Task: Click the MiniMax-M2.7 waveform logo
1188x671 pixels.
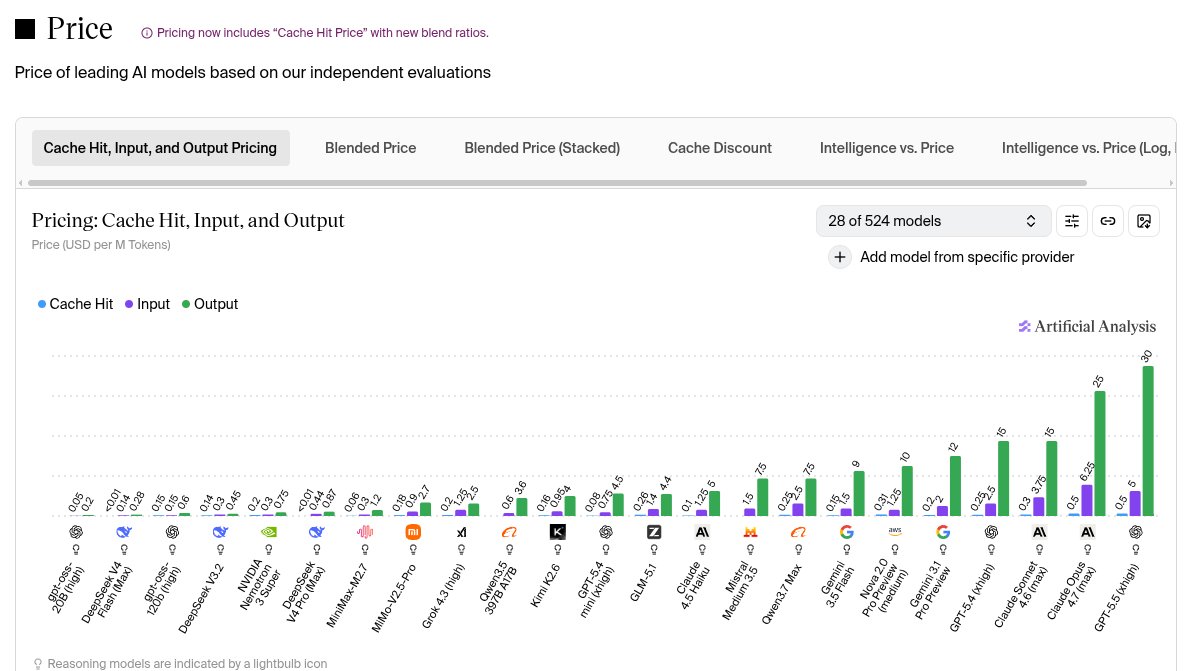Action: click(x=365, y=532)
